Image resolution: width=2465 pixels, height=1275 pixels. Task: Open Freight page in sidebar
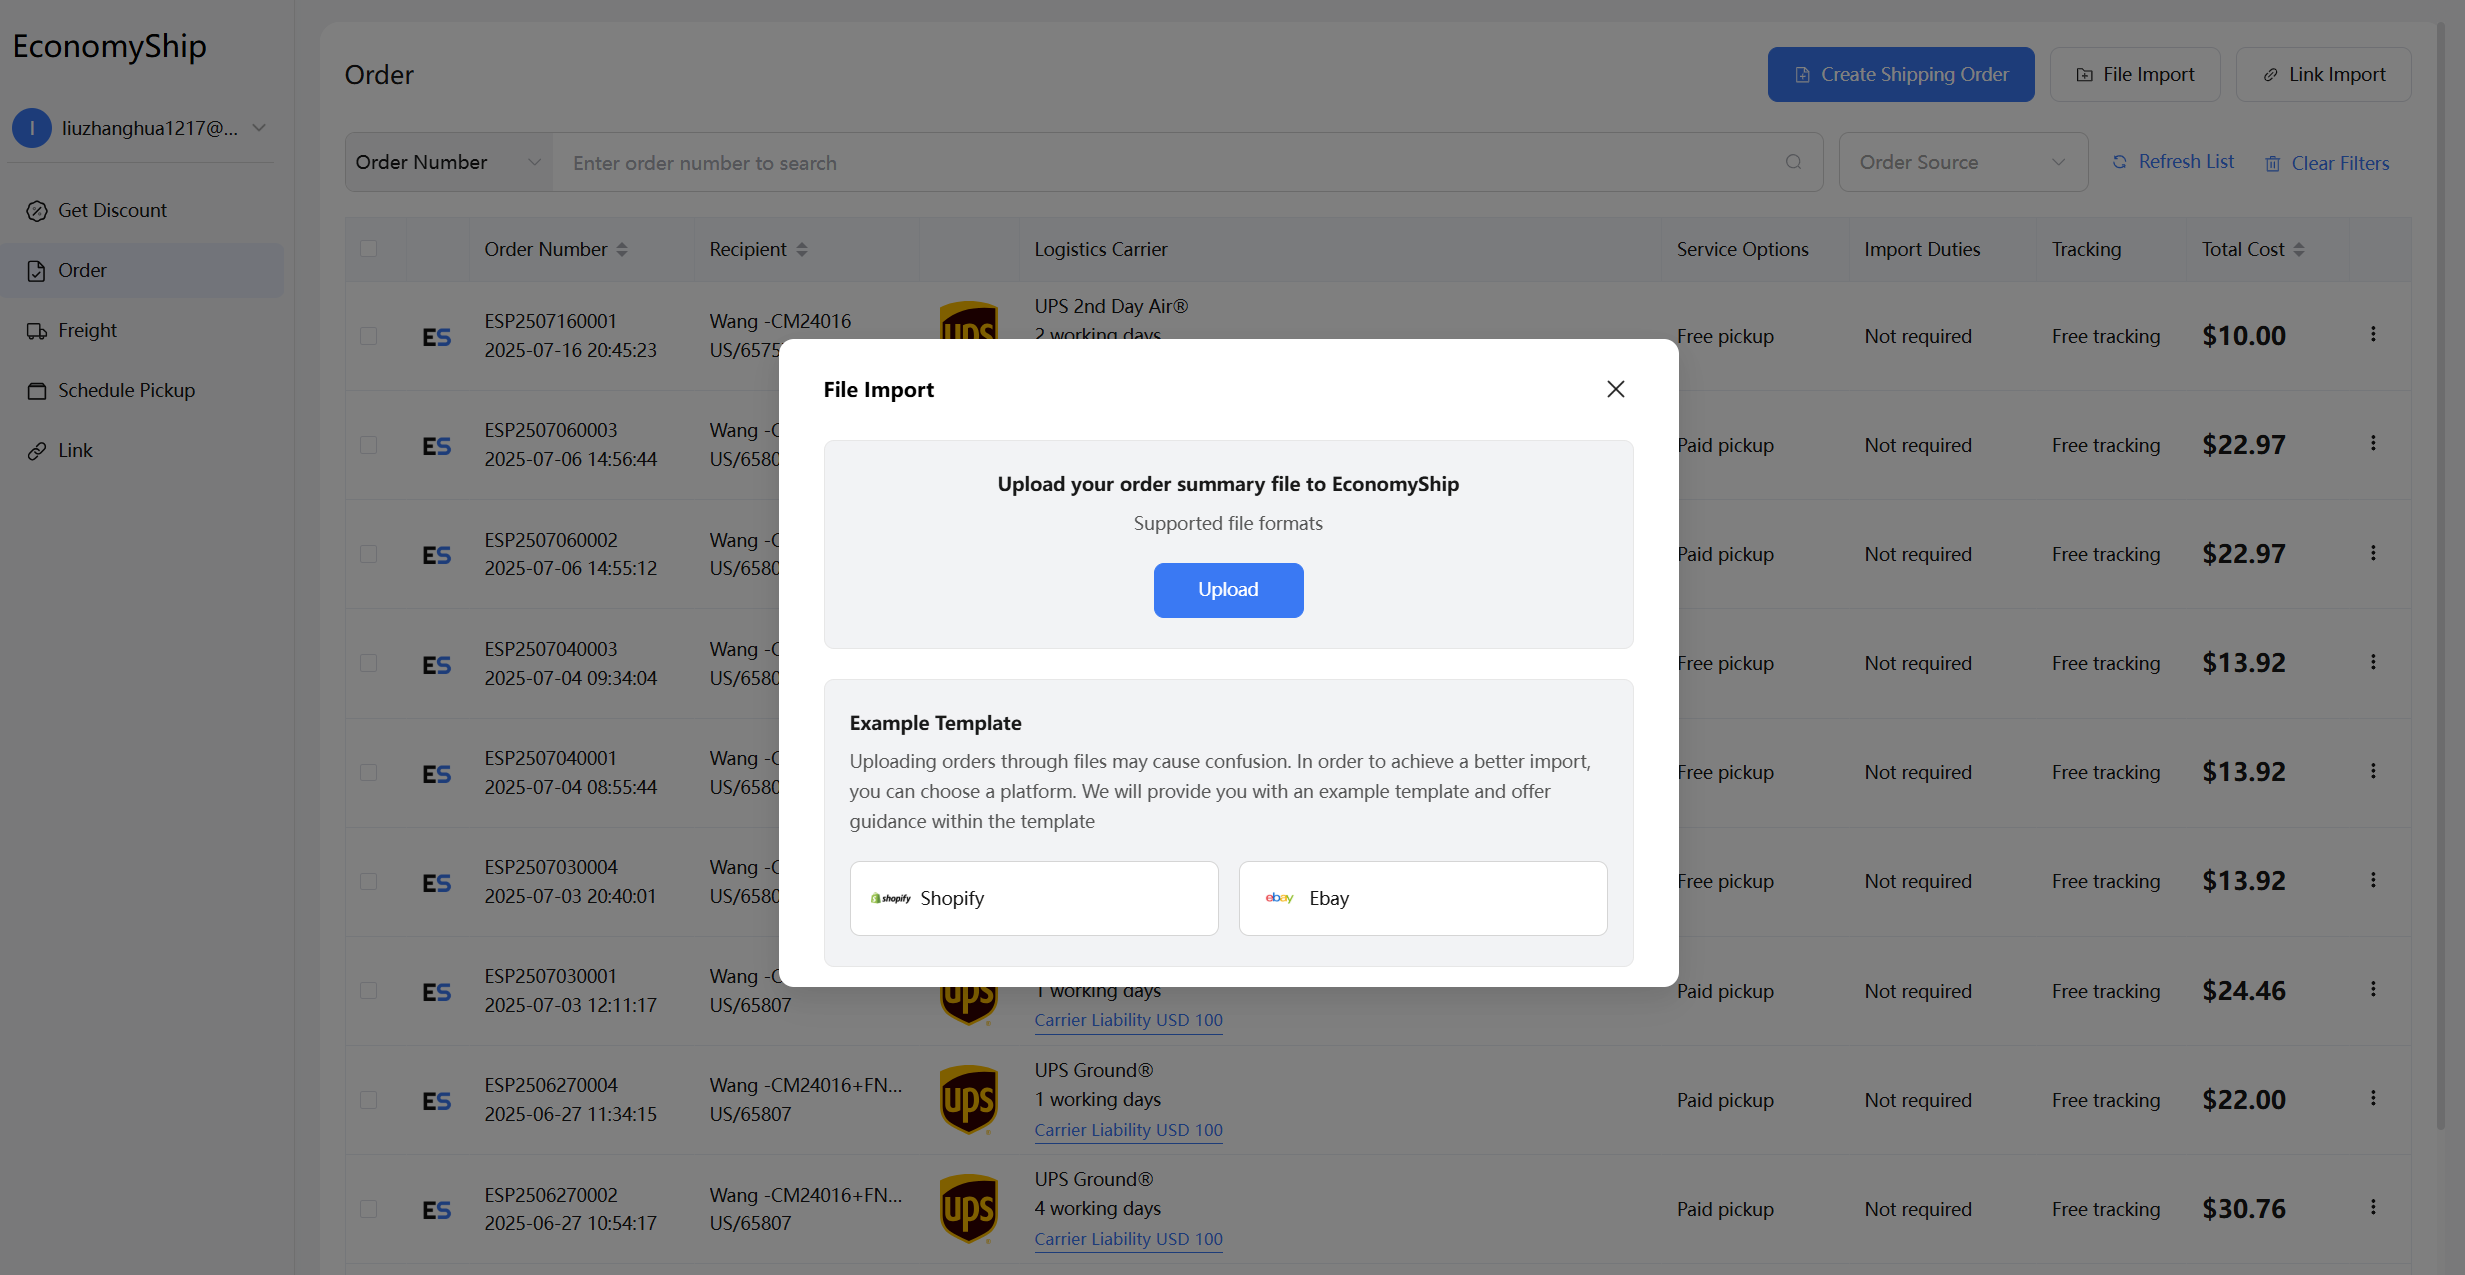coord(87,330)
